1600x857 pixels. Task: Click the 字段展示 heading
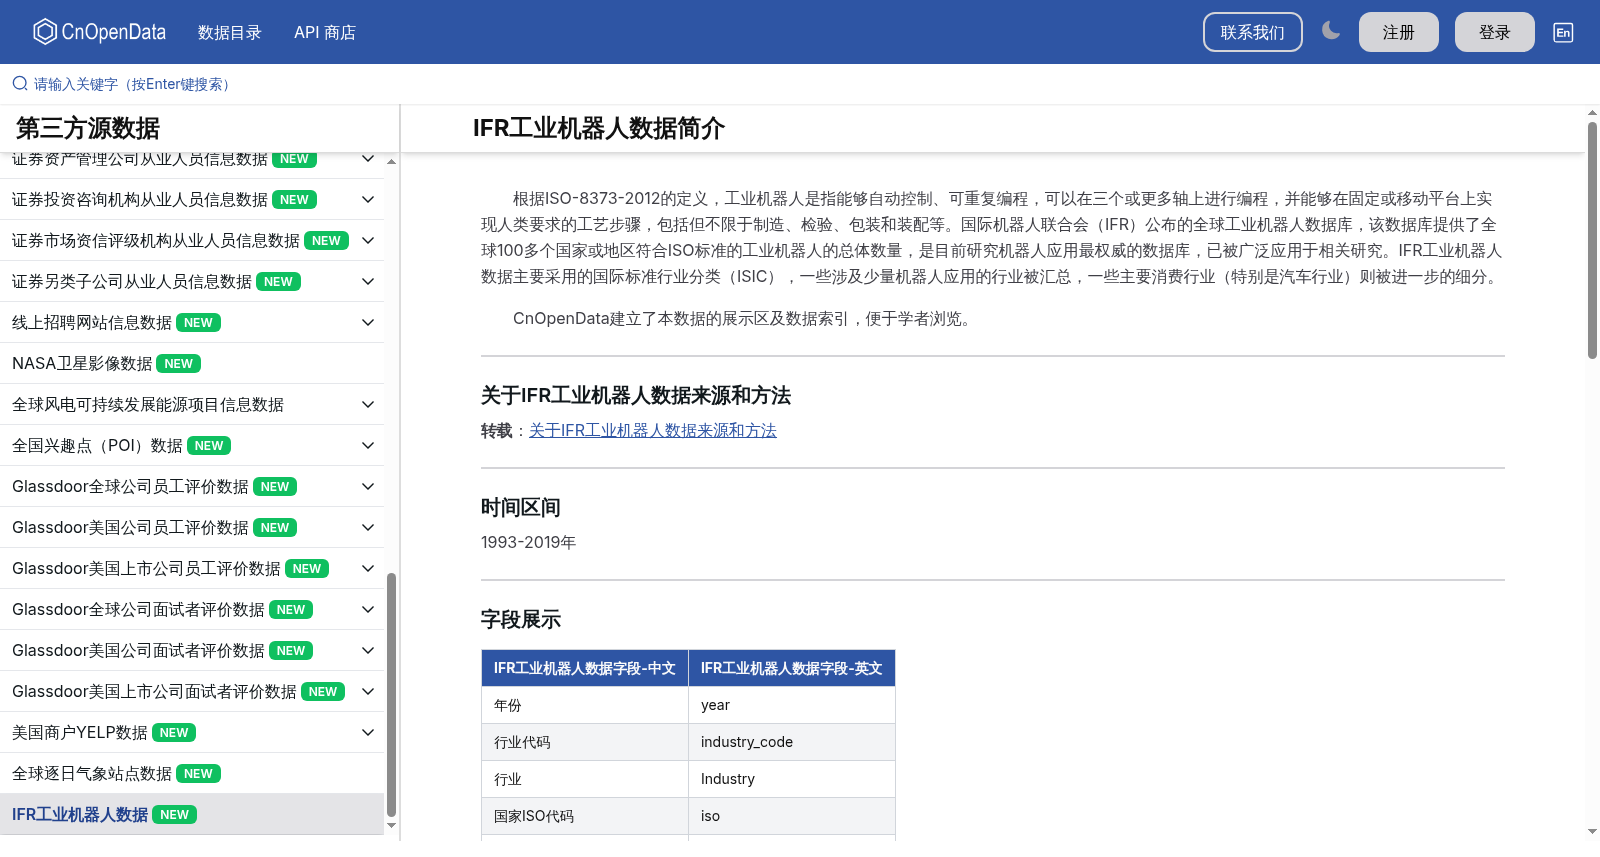coord(521,619)
